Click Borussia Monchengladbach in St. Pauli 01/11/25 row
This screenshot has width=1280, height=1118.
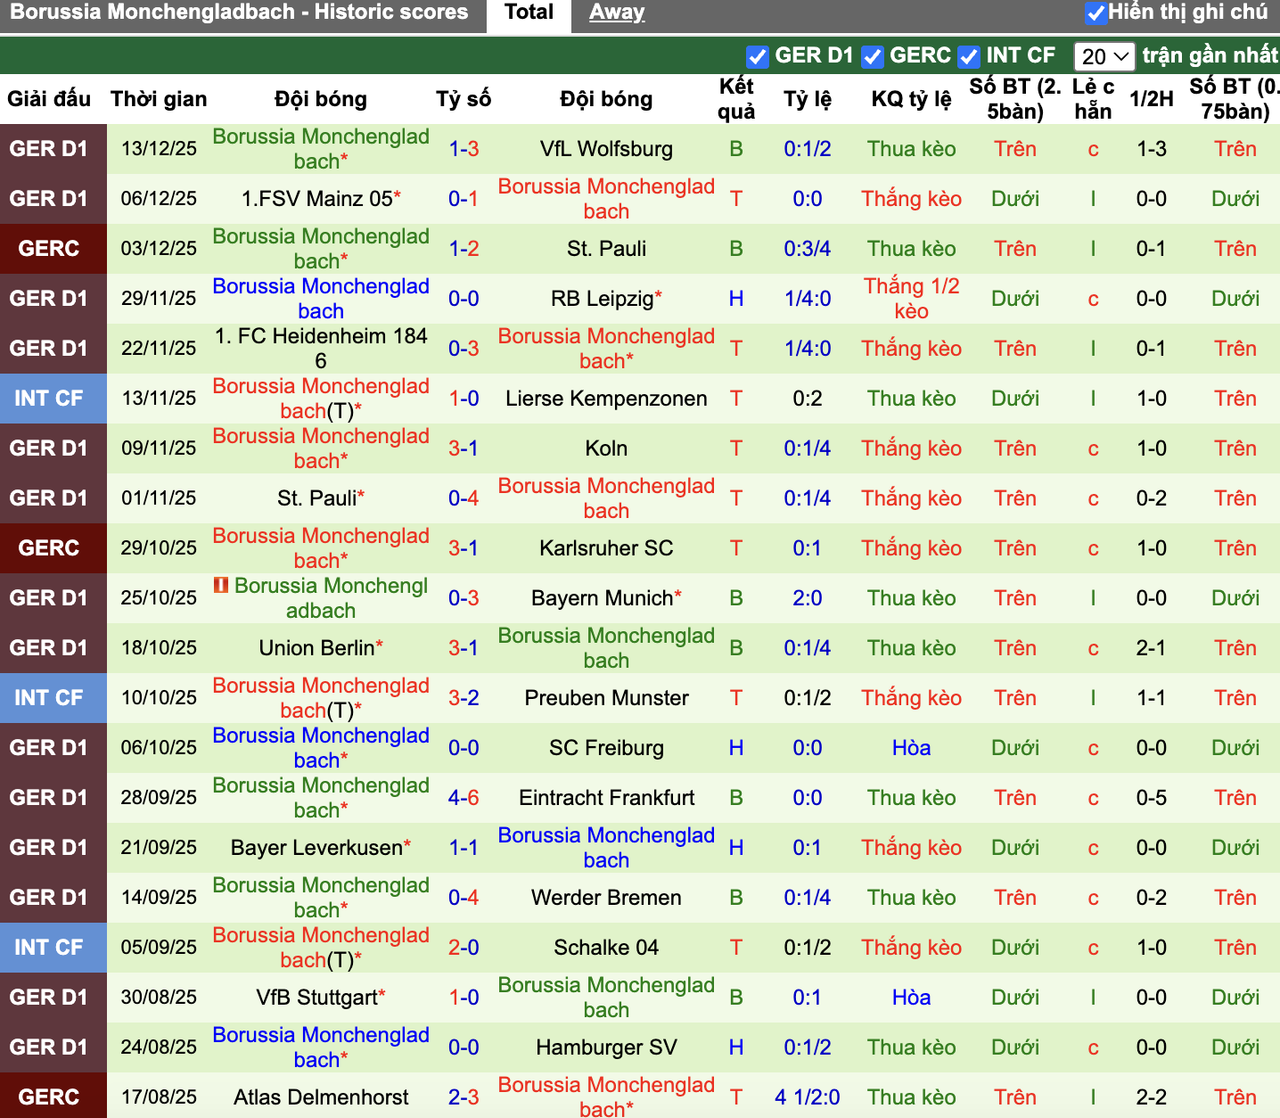point(606,498)
